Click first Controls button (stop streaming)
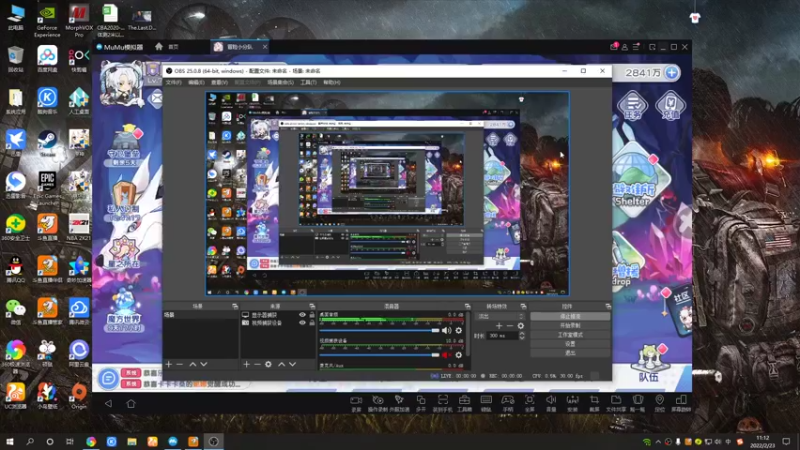800x450 pixels. coord(570,316)
